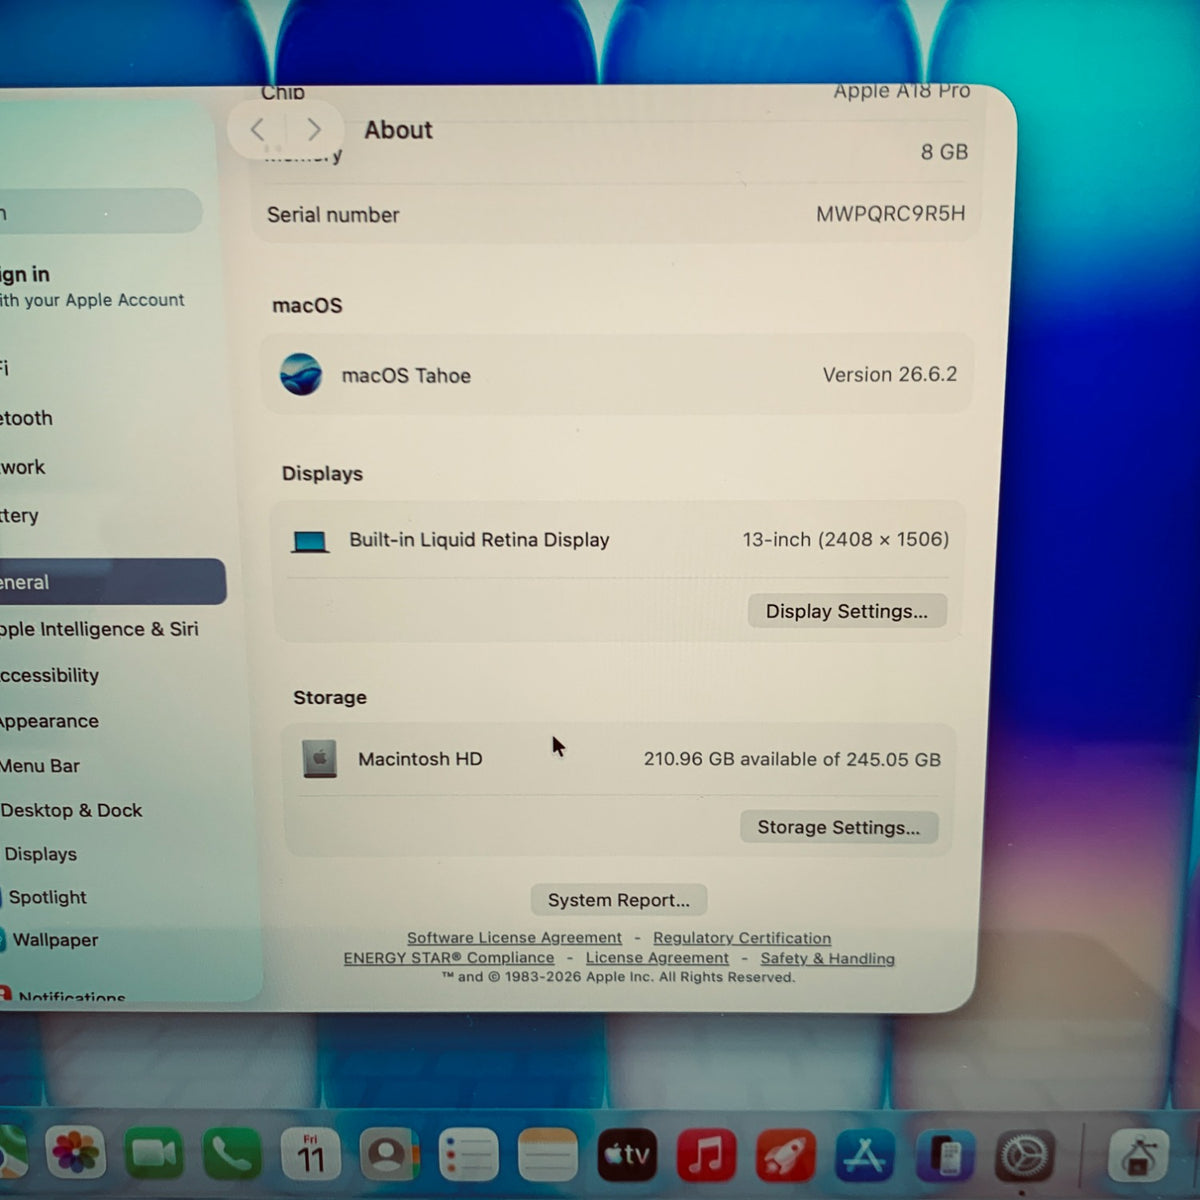Go back using the left chevron

coord(257,129)
